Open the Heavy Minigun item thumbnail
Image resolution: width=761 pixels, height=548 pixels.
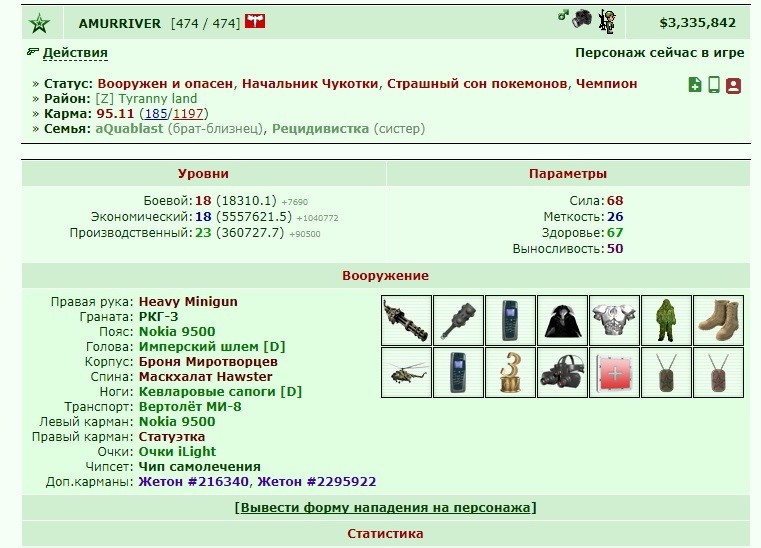[x=406, y=320]
